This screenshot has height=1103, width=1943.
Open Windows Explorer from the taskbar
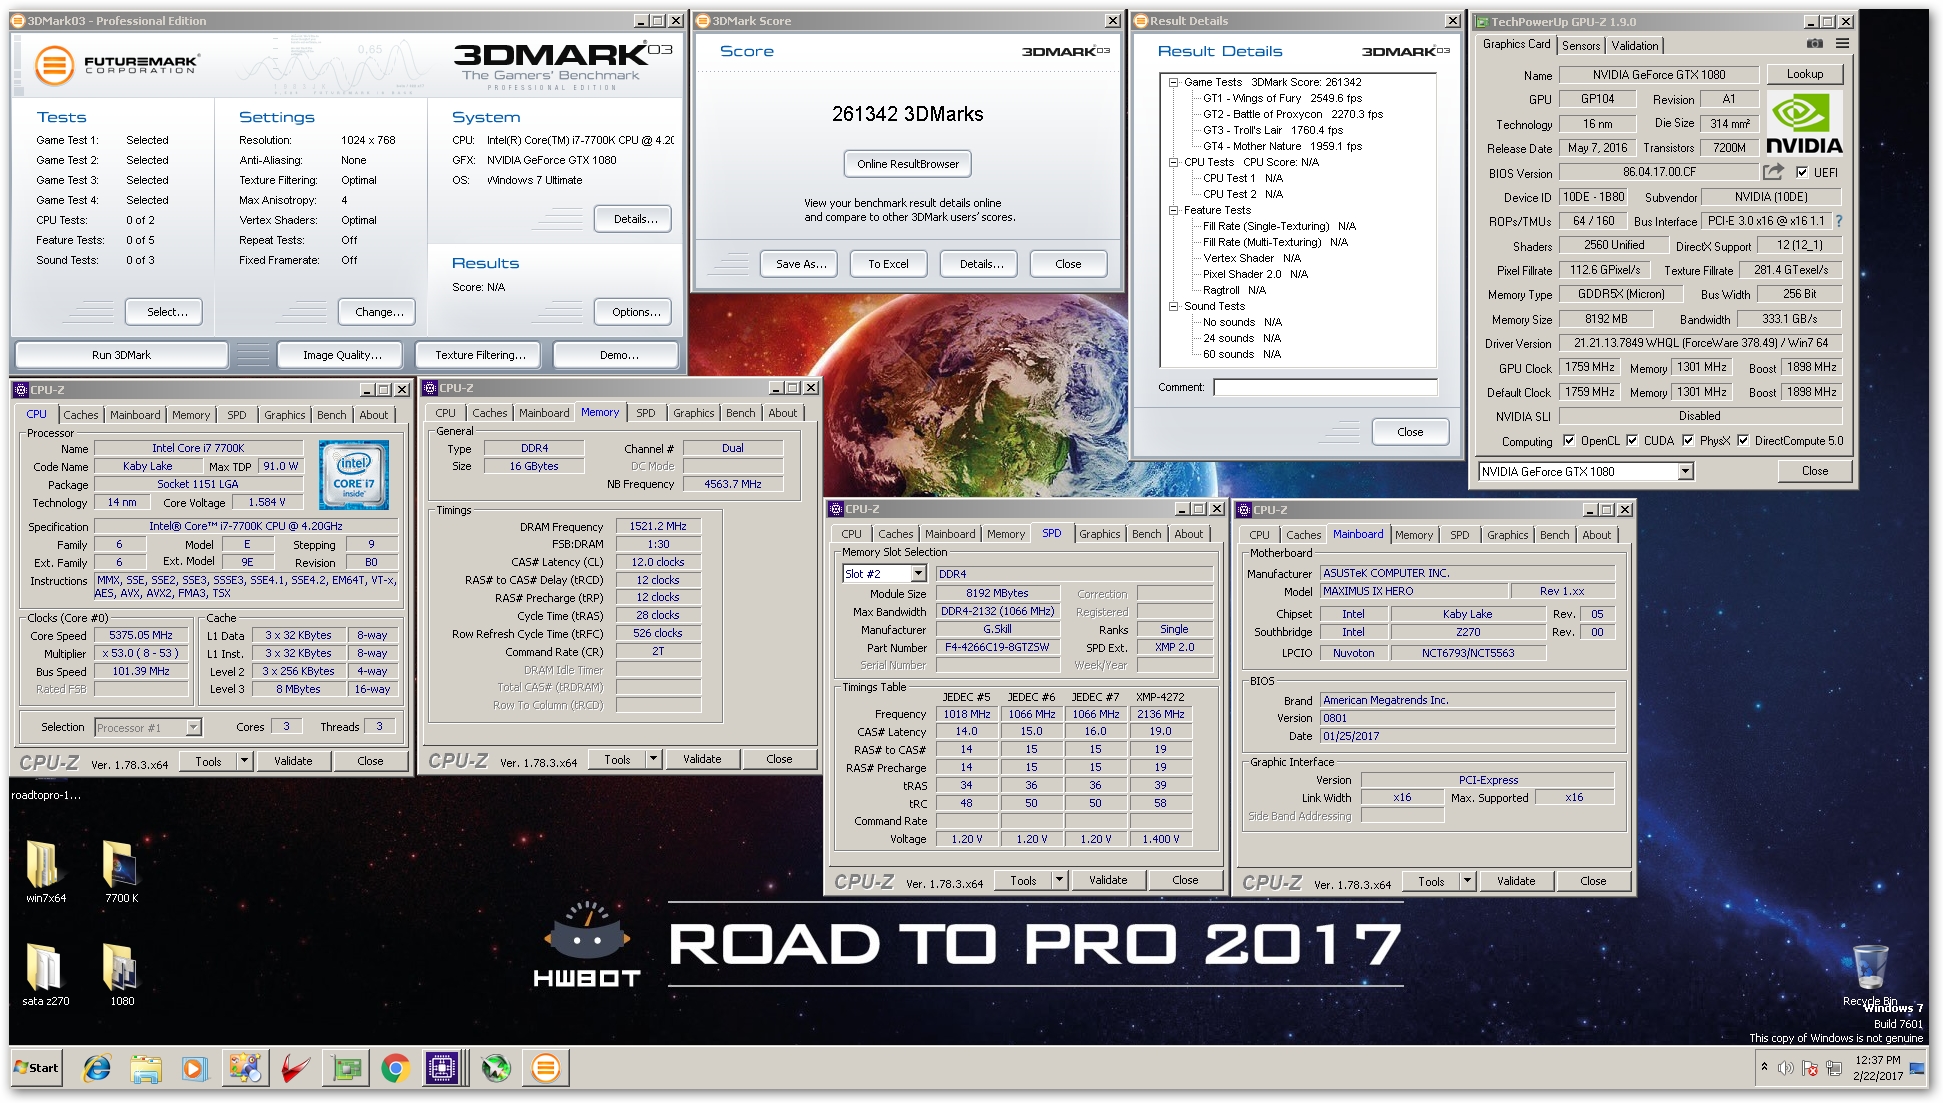click(x=146, y=1069)
